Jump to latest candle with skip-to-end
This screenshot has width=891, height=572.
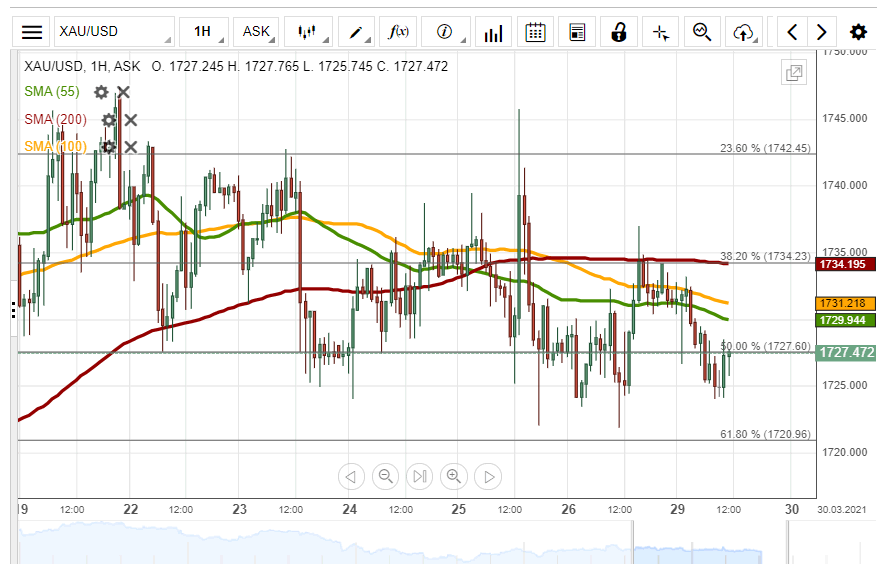click(x=420, y=476)
